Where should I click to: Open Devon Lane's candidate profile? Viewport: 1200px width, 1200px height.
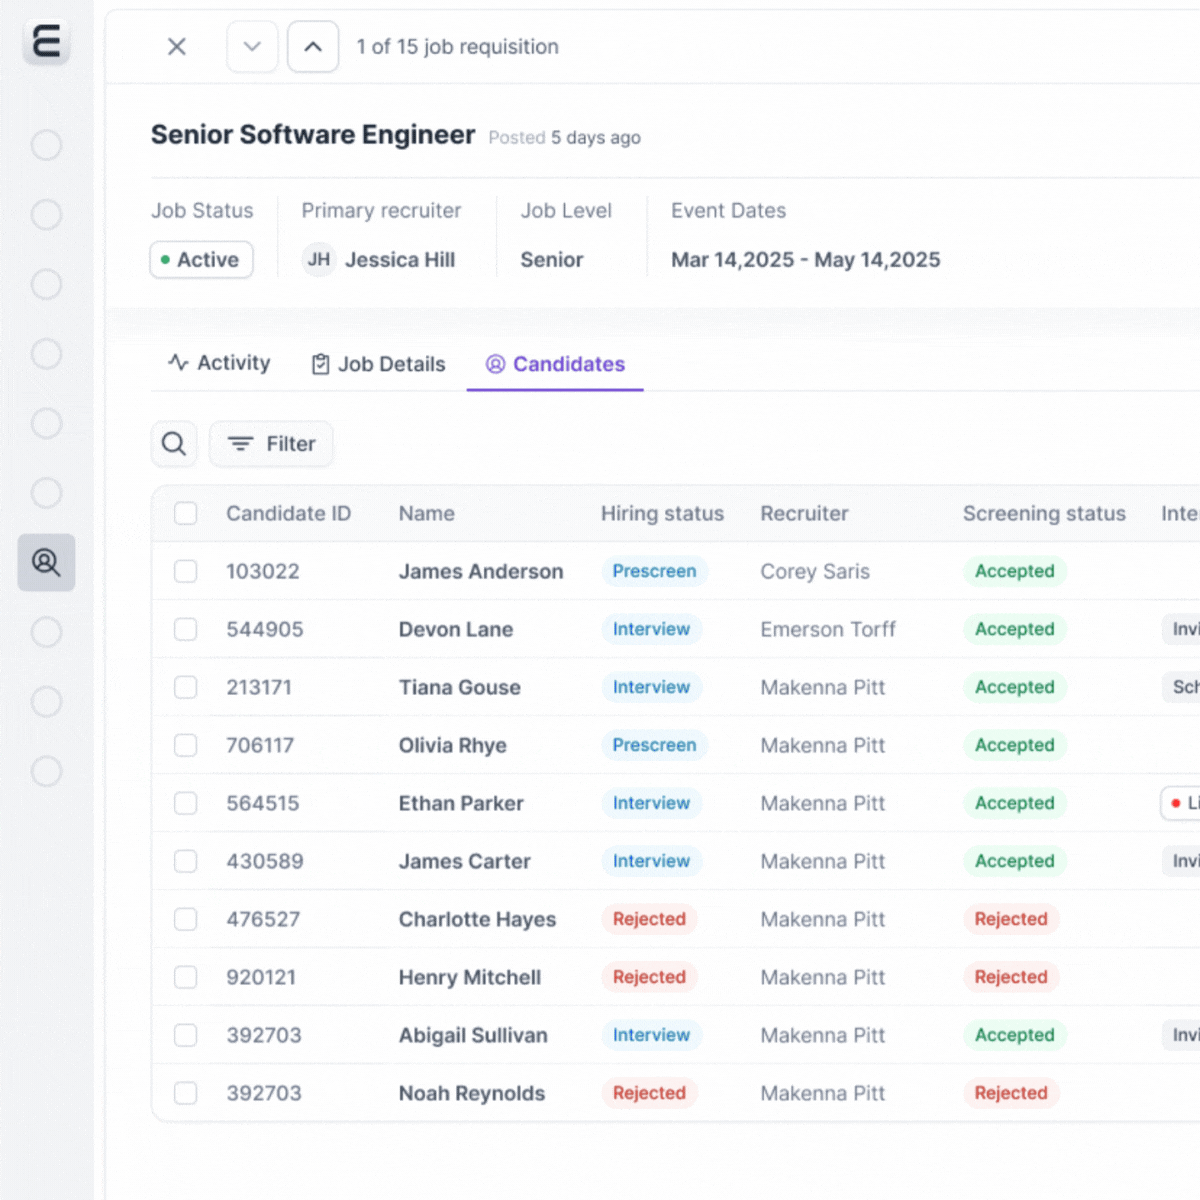pyautogui.click(x=455, y=629)
